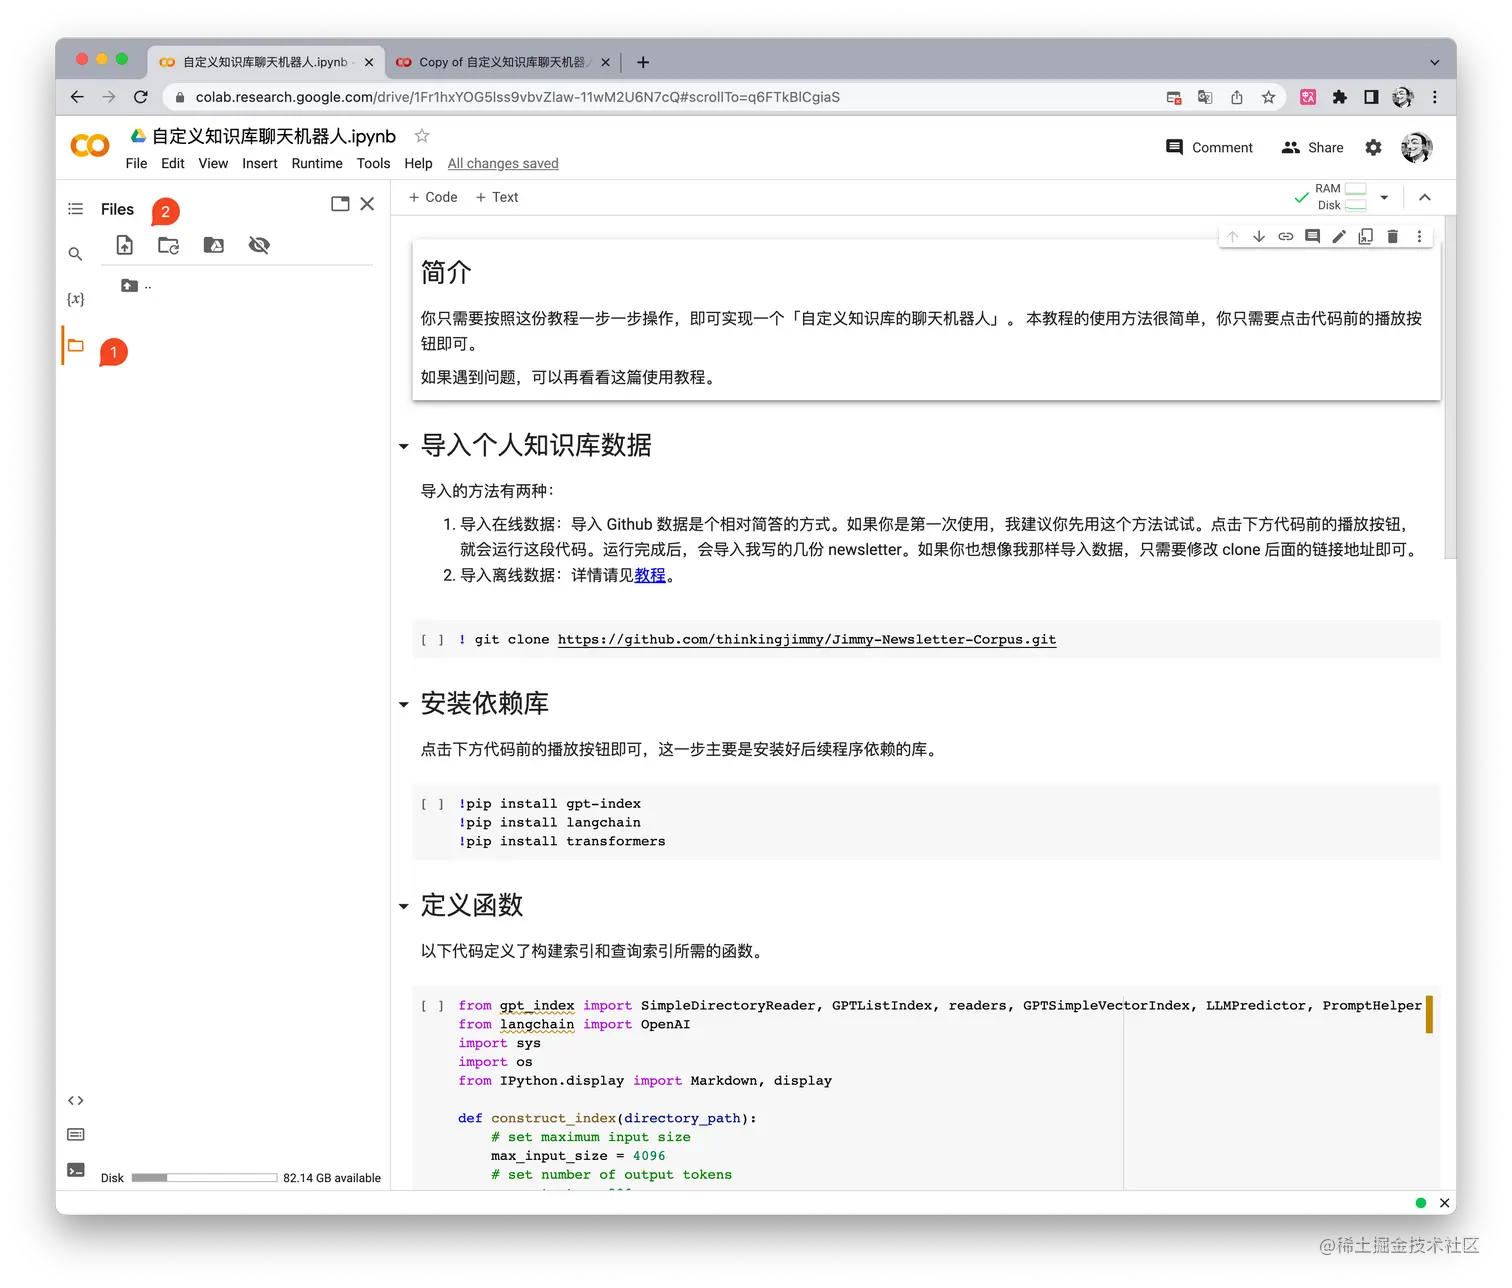
Task: Star the notebook title
Action: (422, 135)
